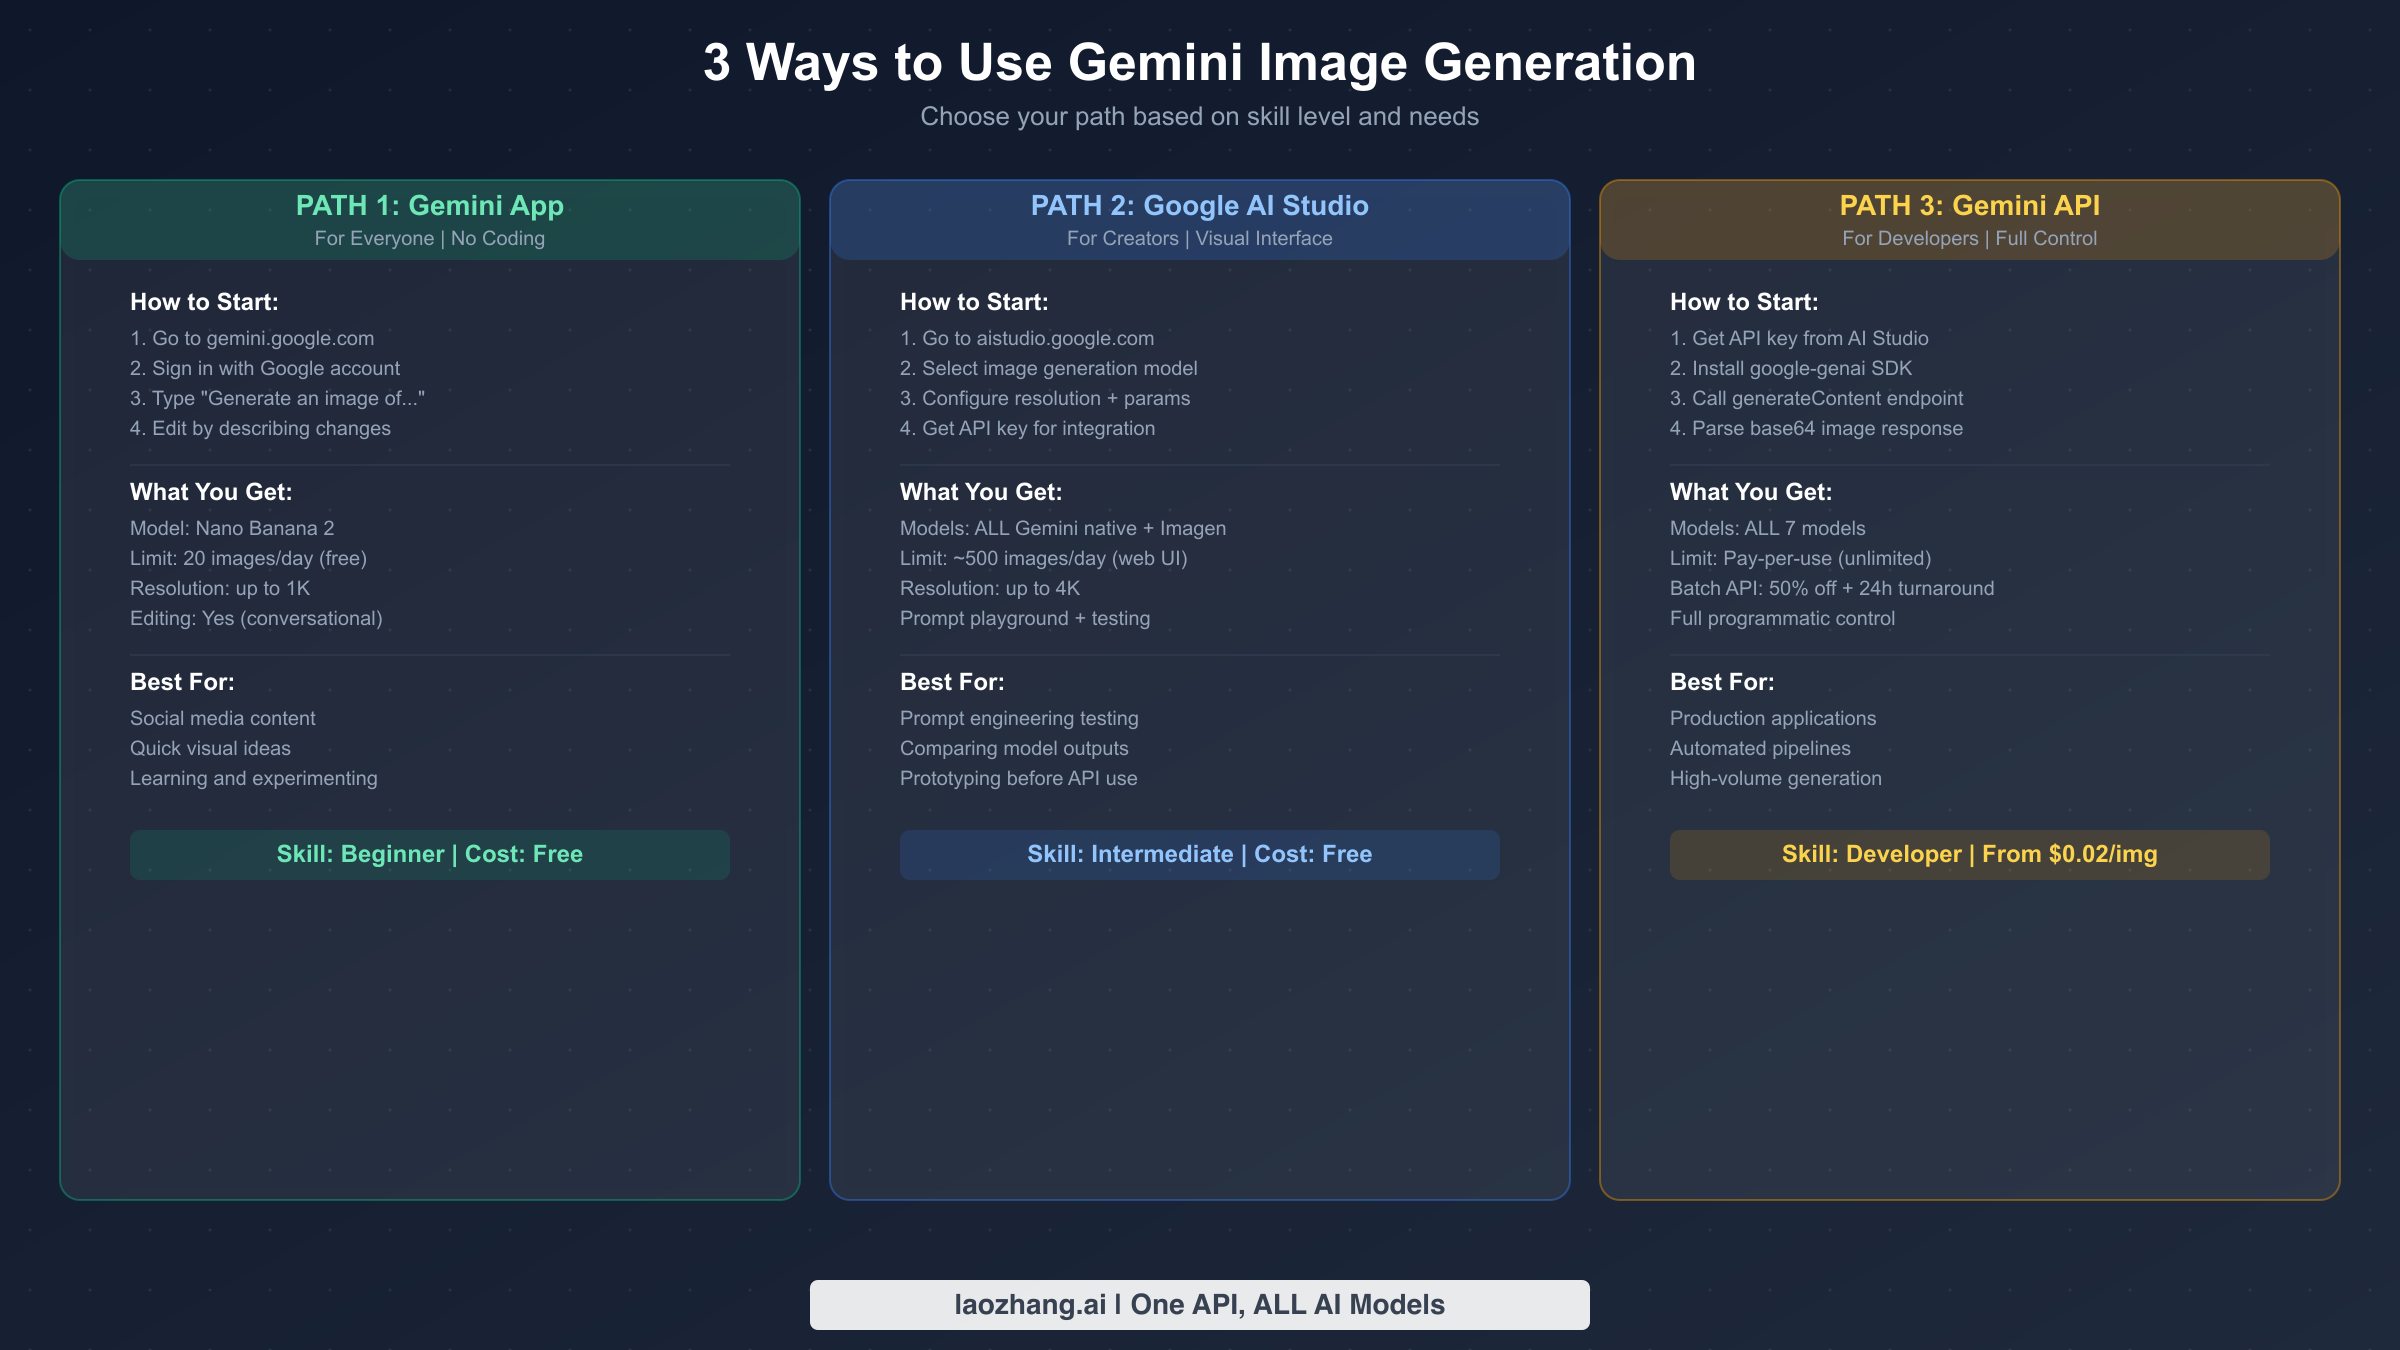Click the How to Start heading in PATH 1
2400x1350 pixels.
click(x=205, y=301)
